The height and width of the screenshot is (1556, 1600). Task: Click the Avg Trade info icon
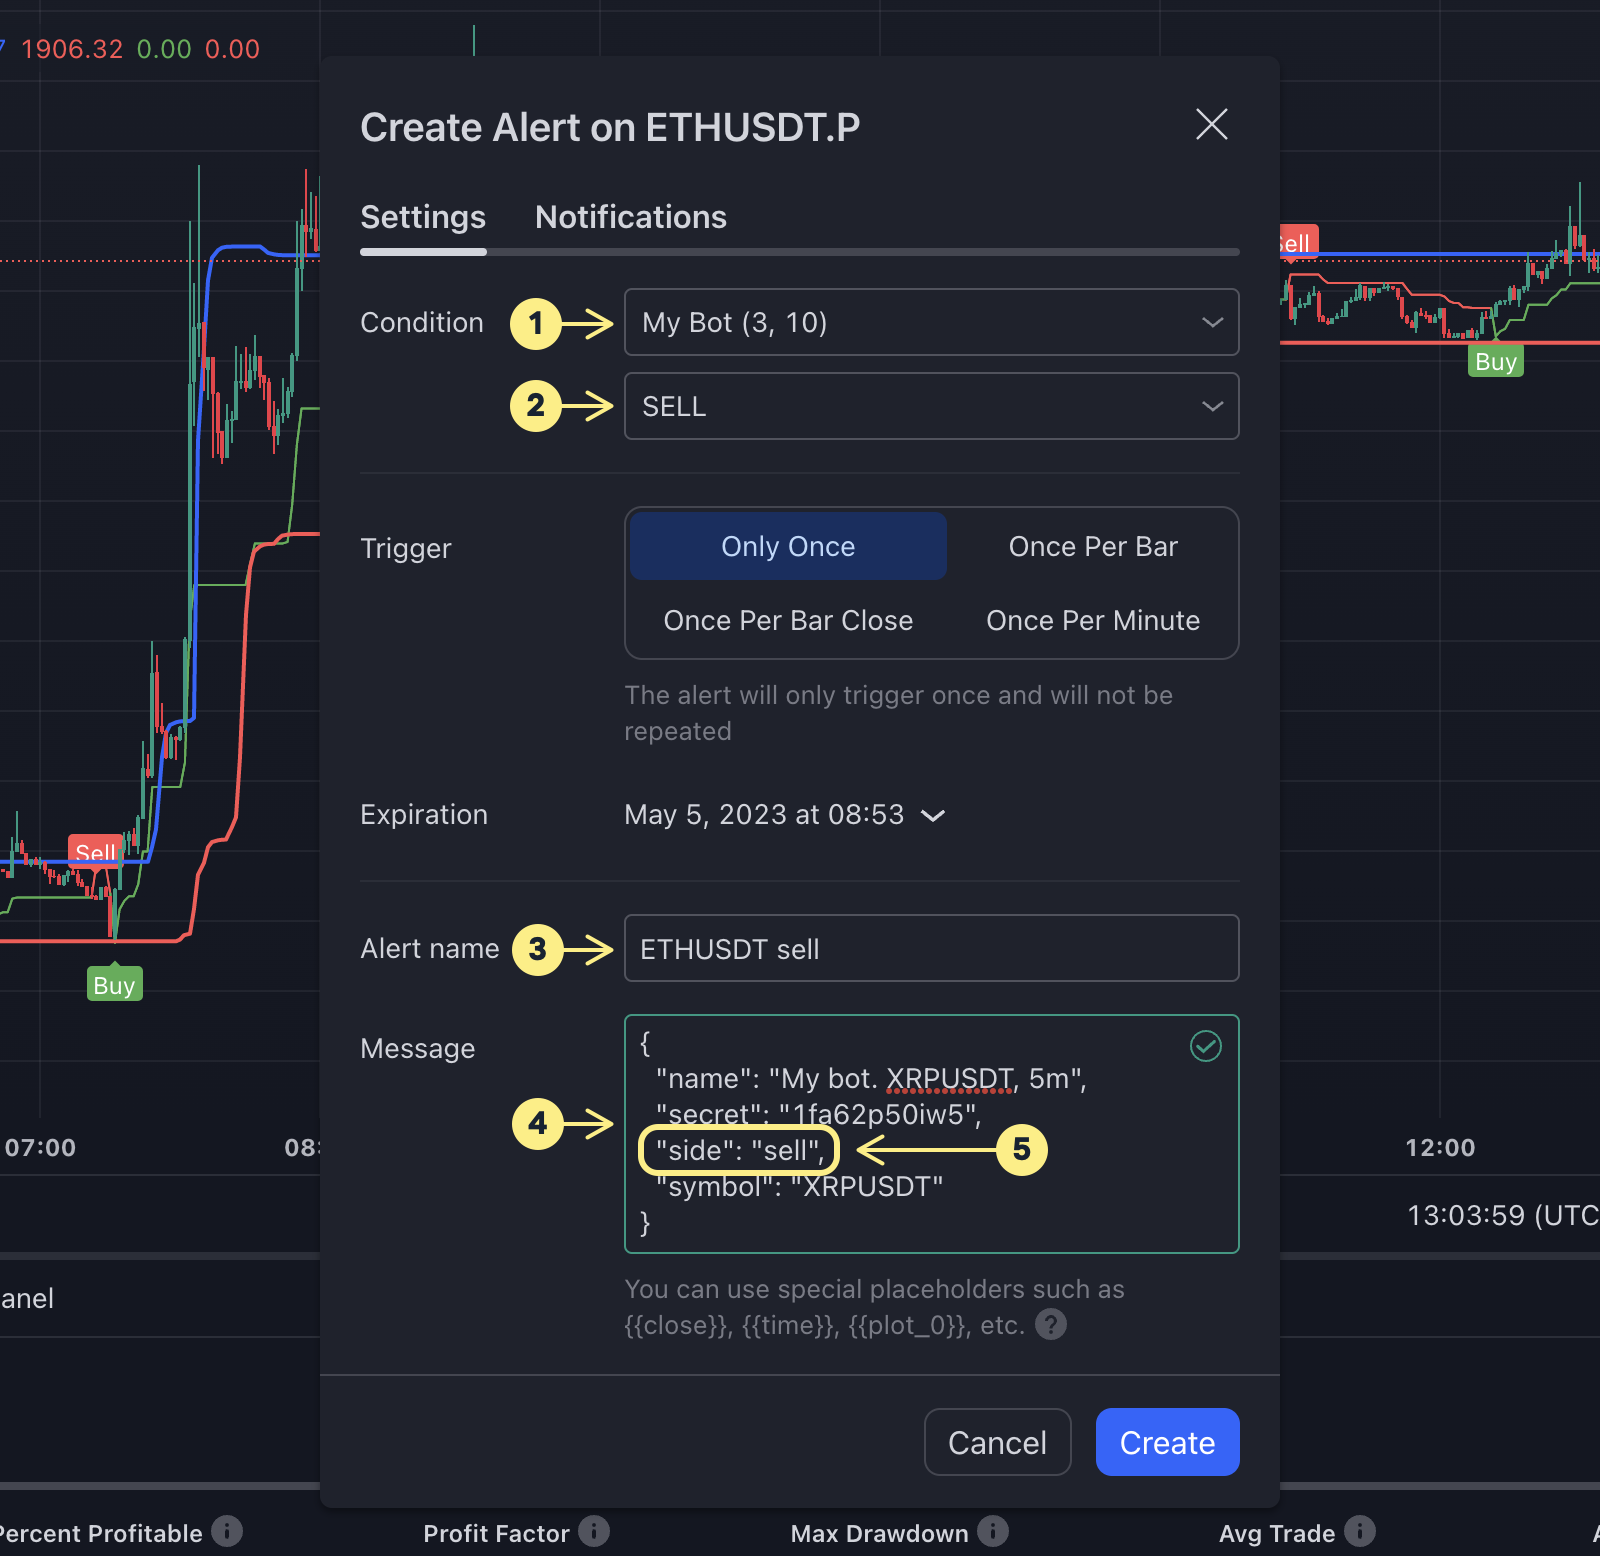[x=1359, y=1531]
